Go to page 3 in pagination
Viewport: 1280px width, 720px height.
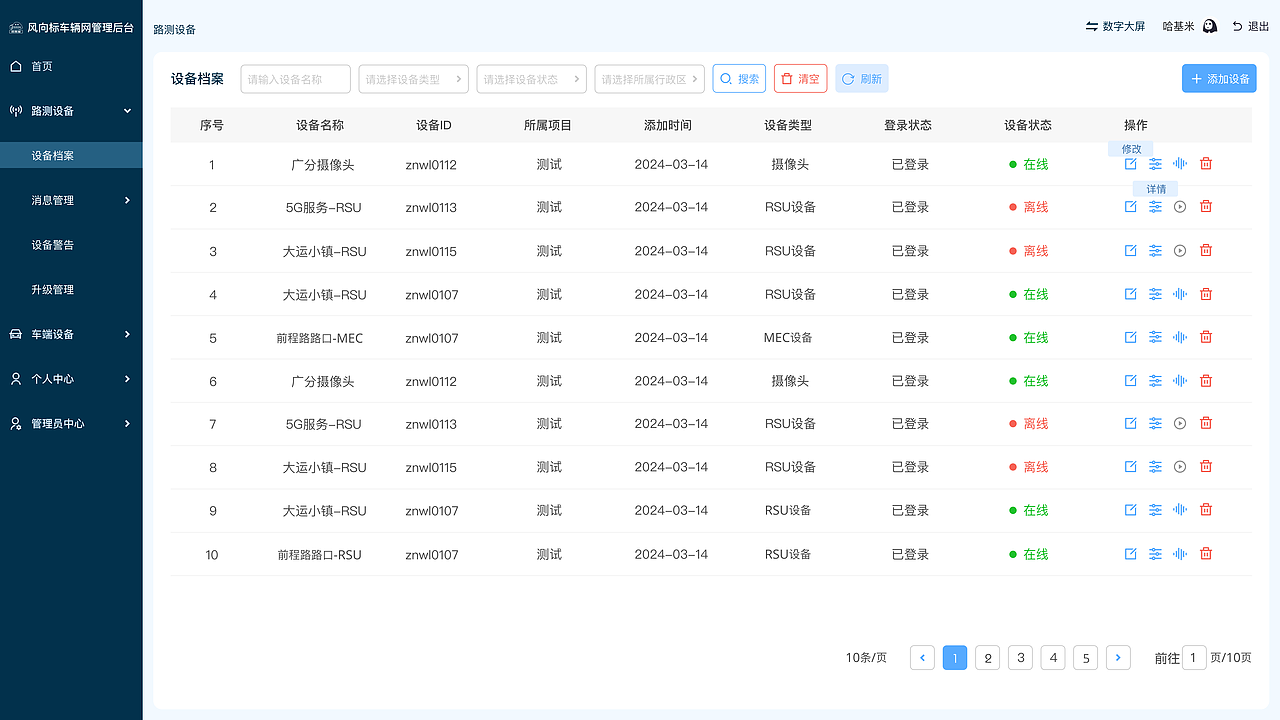tap(1020, 657)
